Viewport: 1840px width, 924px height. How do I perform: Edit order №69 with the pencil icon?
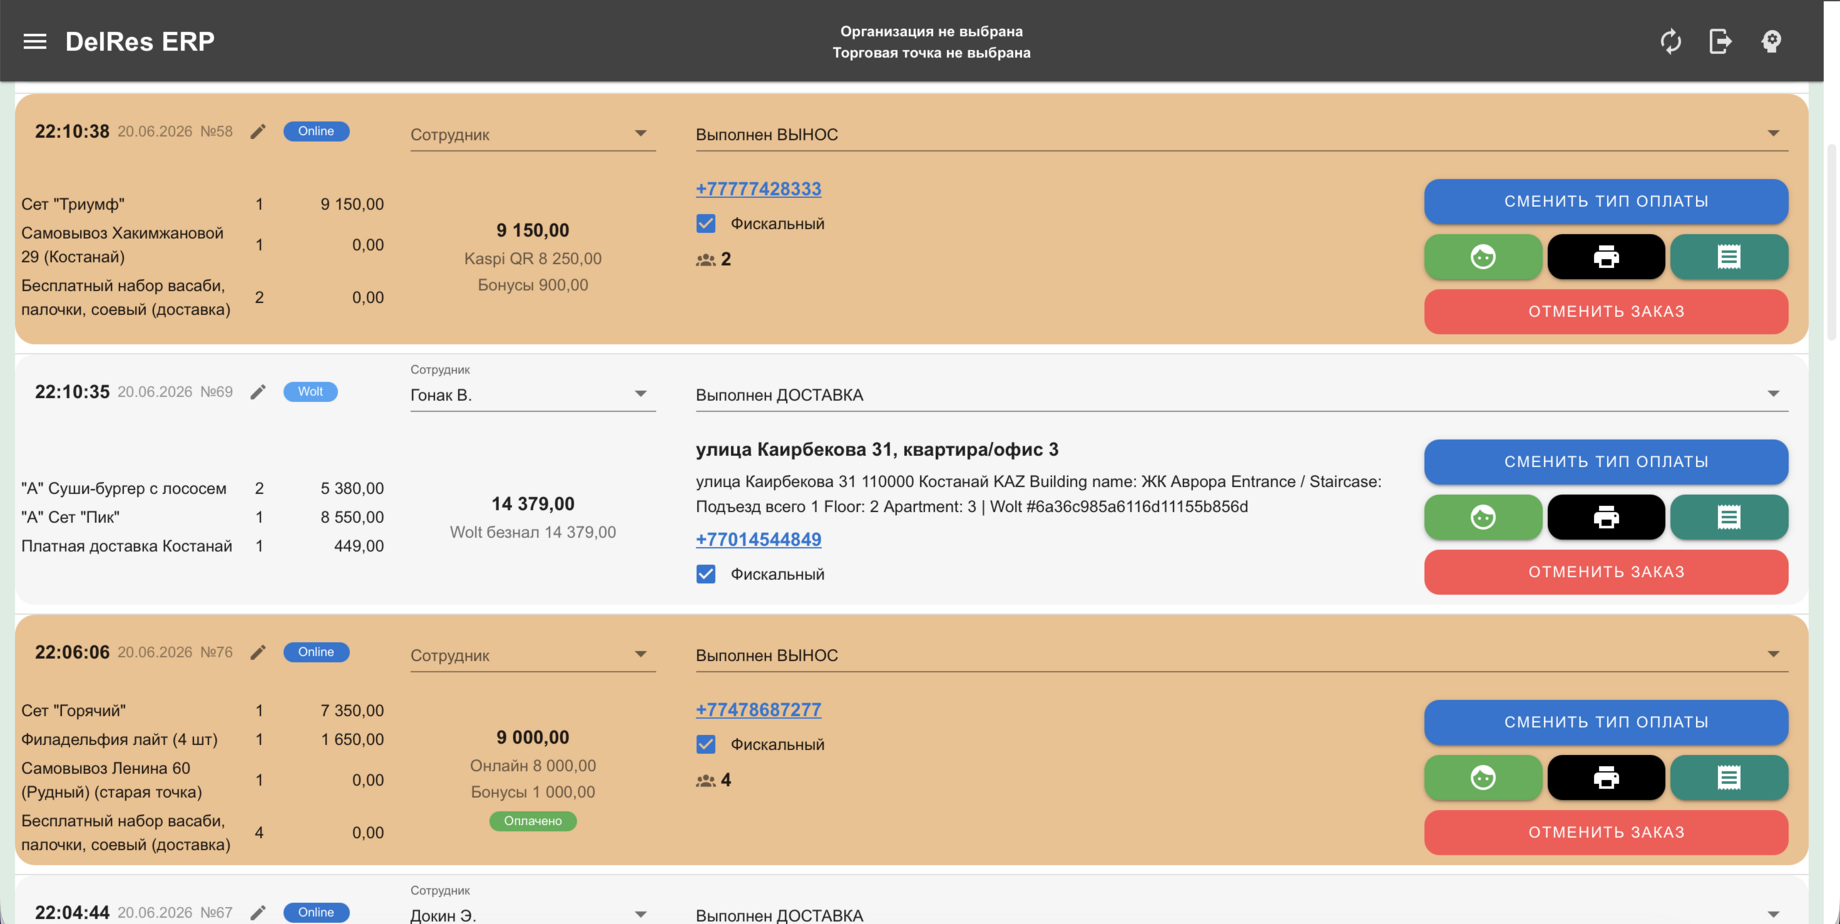pos(258,392)
